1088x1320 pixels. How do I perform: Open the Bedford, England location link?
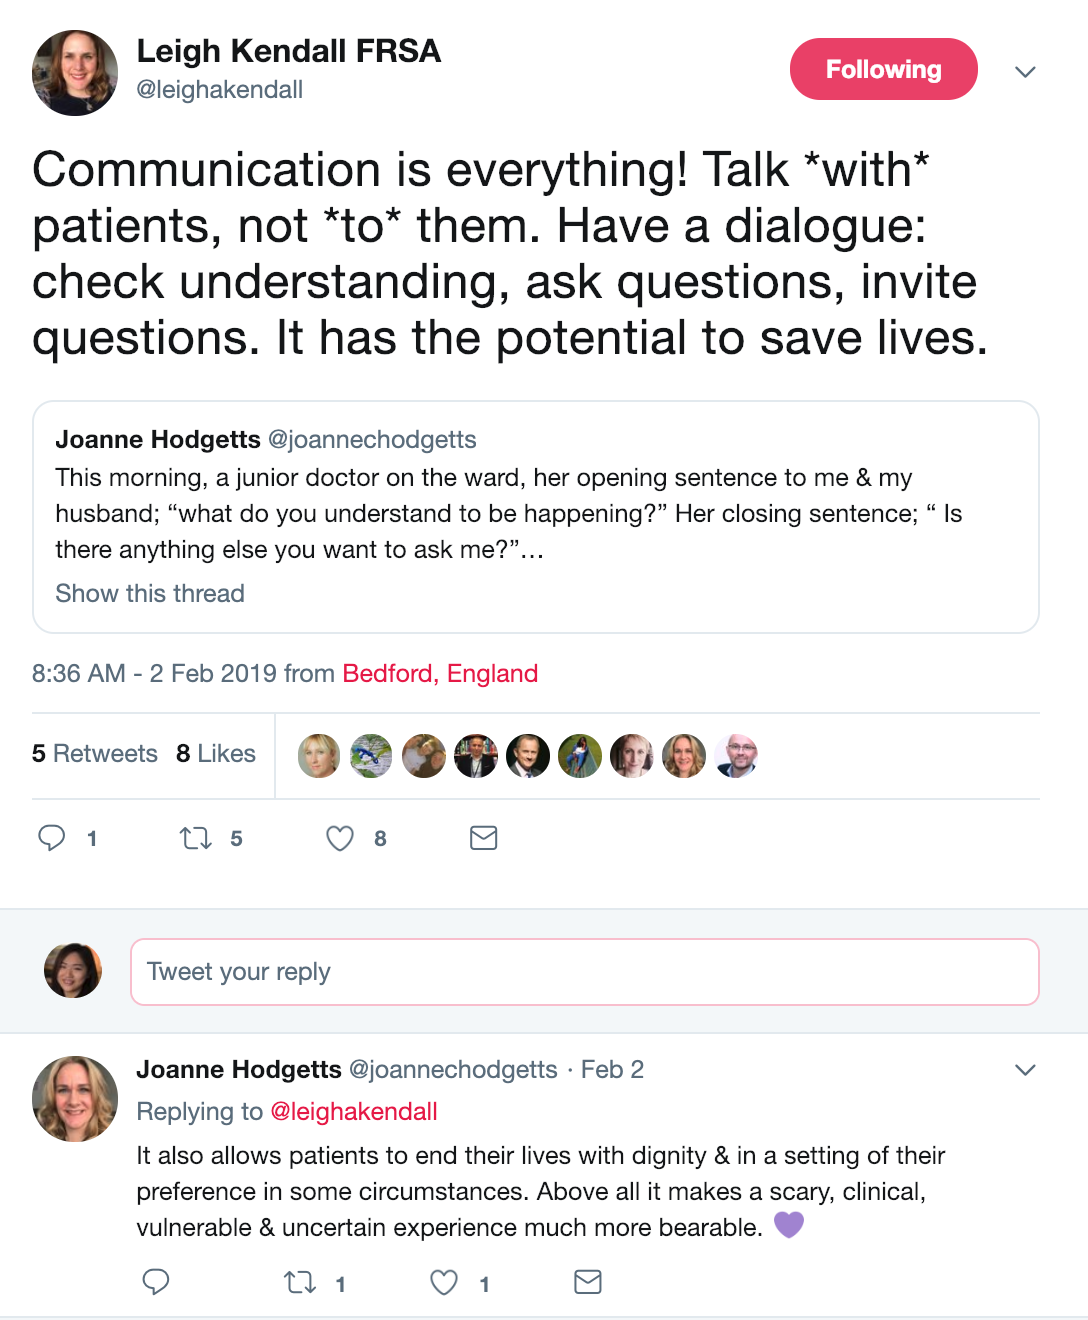point(440,673)
